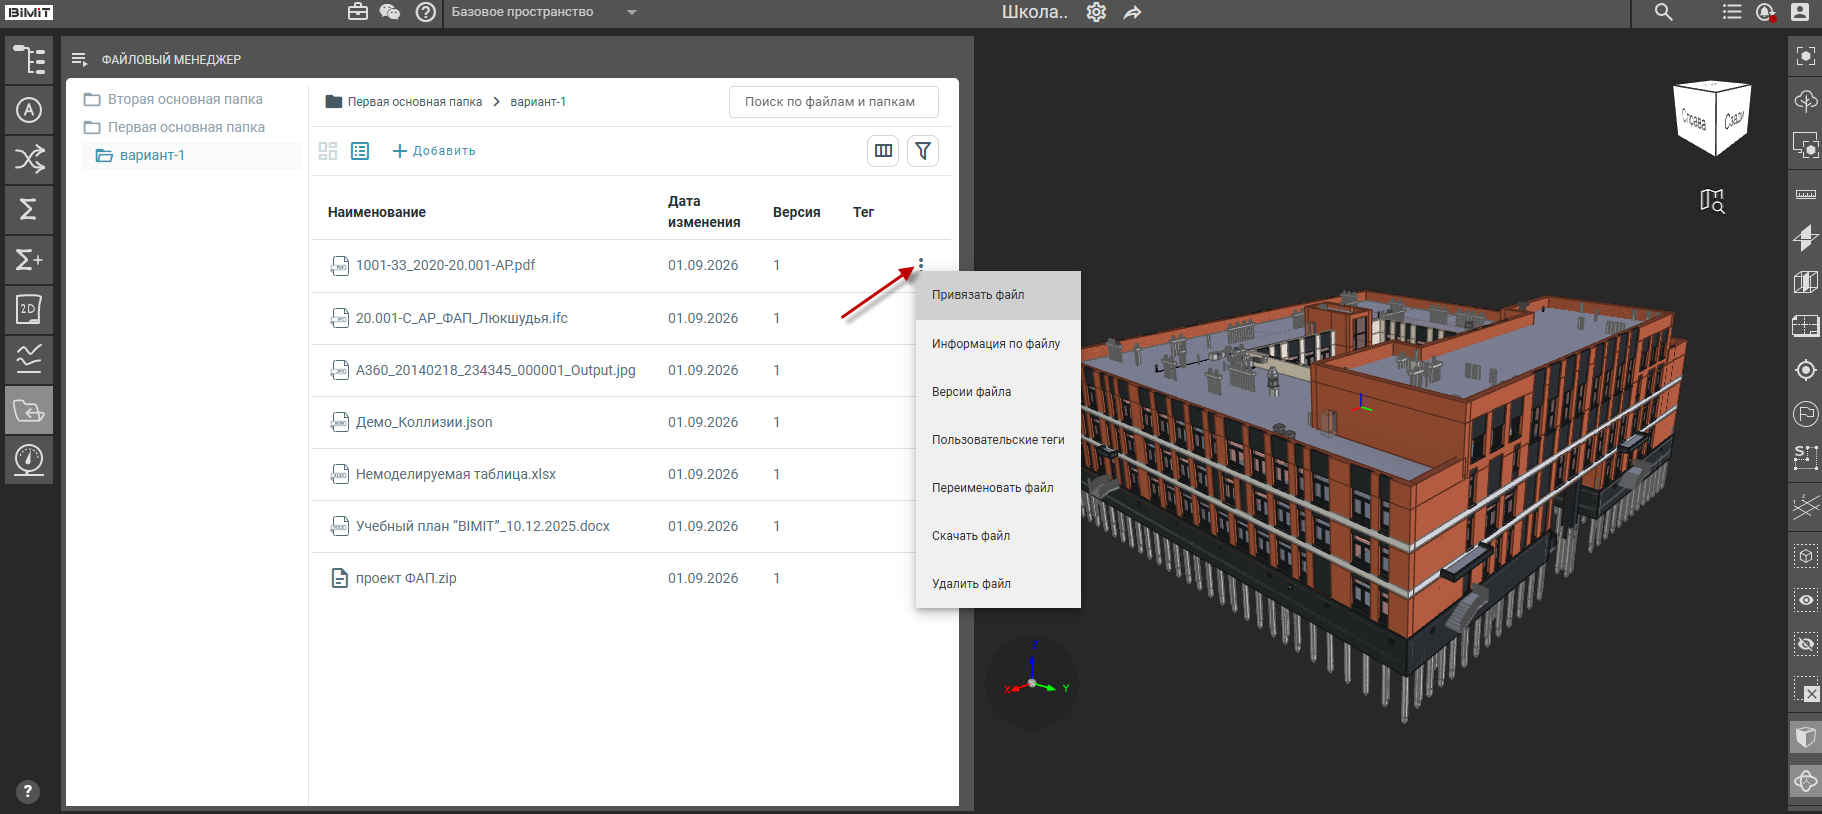Select Привязать файл in context menu
Viewport: 1822px width, 814px height.
click(998, 295)
